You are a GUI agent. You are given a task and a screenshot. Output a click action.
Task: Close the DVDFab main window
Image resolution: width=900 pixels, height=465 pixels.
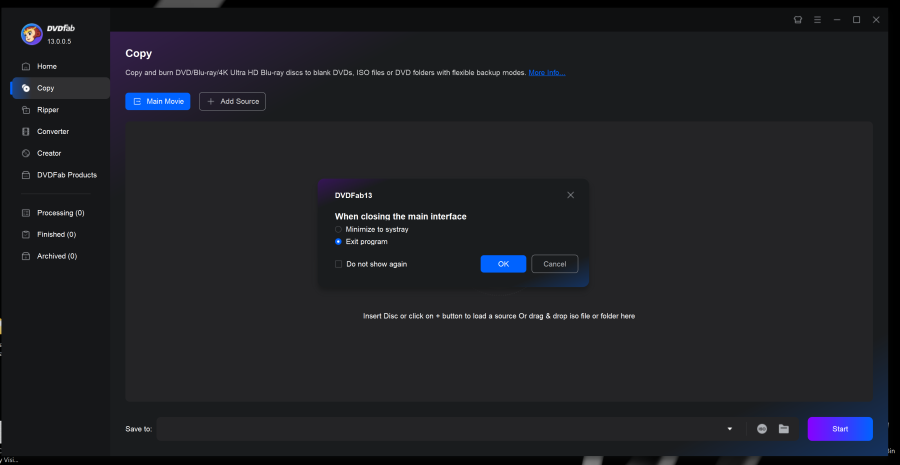pos(876,20)
